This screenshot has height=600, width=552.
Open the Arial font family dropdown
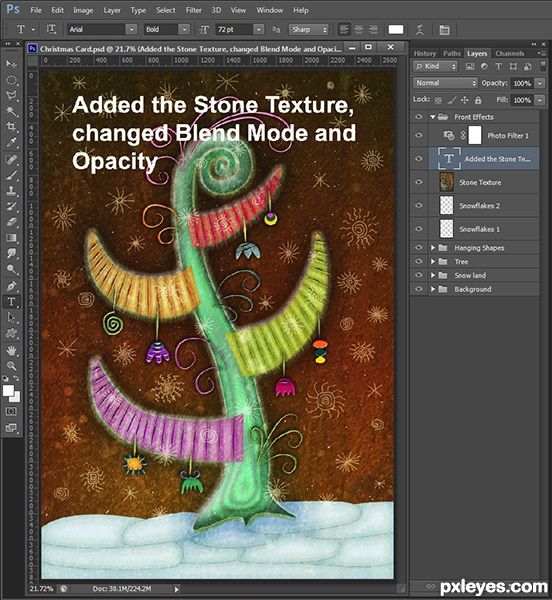[x=102, y=29]
